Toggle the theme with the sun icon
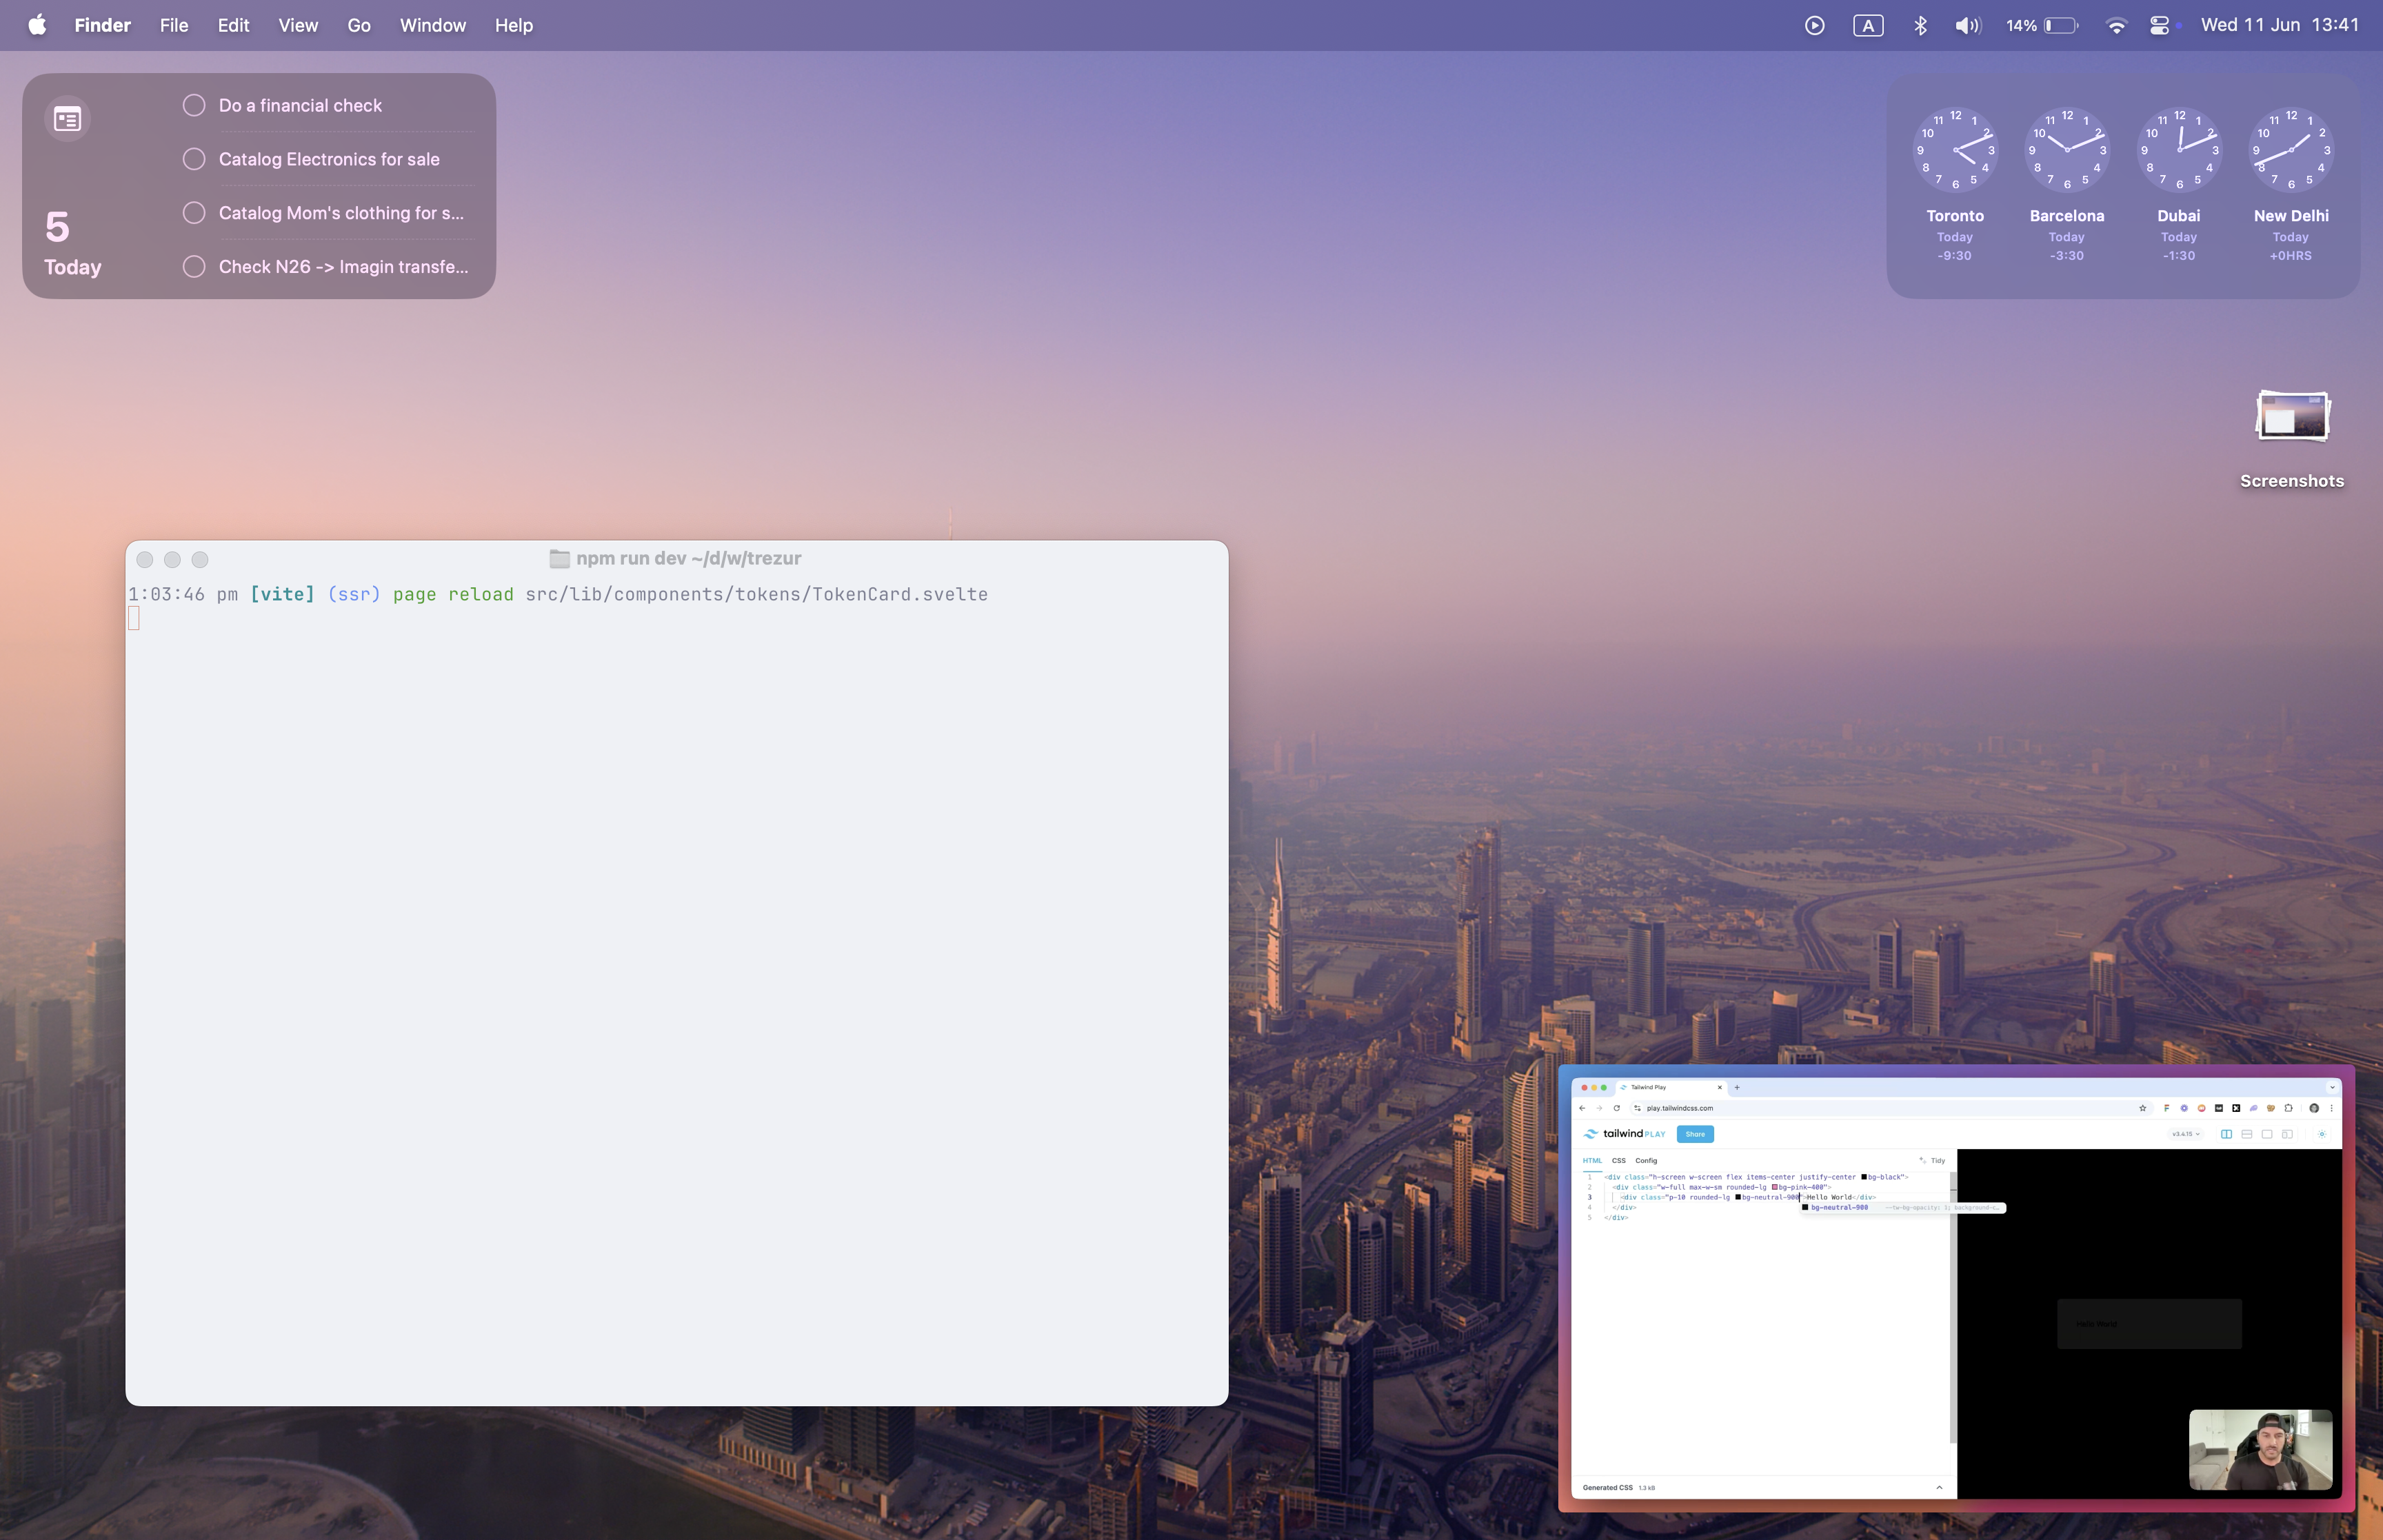This screenshot has width=2383, height=1540. tap(2322, 1134)
